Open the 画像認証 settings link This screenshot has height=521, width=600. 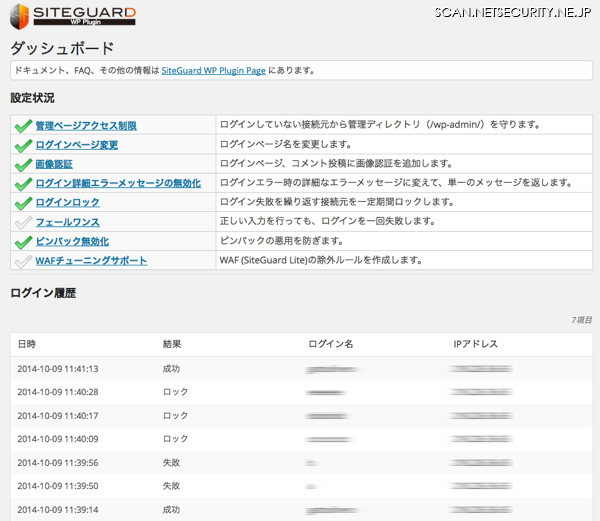pos(54,164)
